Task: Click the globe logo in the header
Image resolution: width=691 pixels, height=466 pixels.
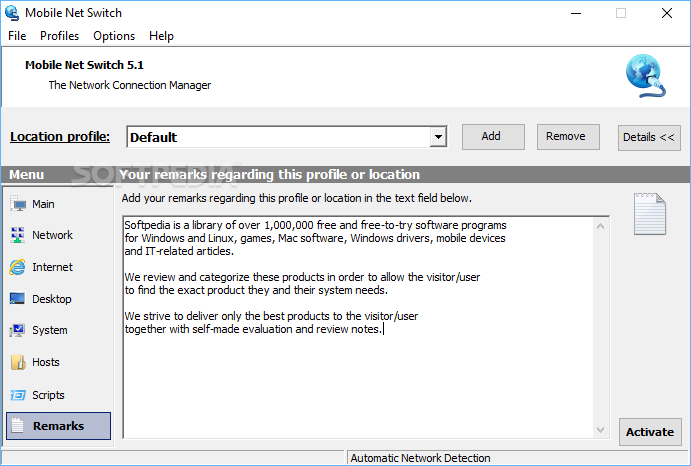Action: point(646,76)
